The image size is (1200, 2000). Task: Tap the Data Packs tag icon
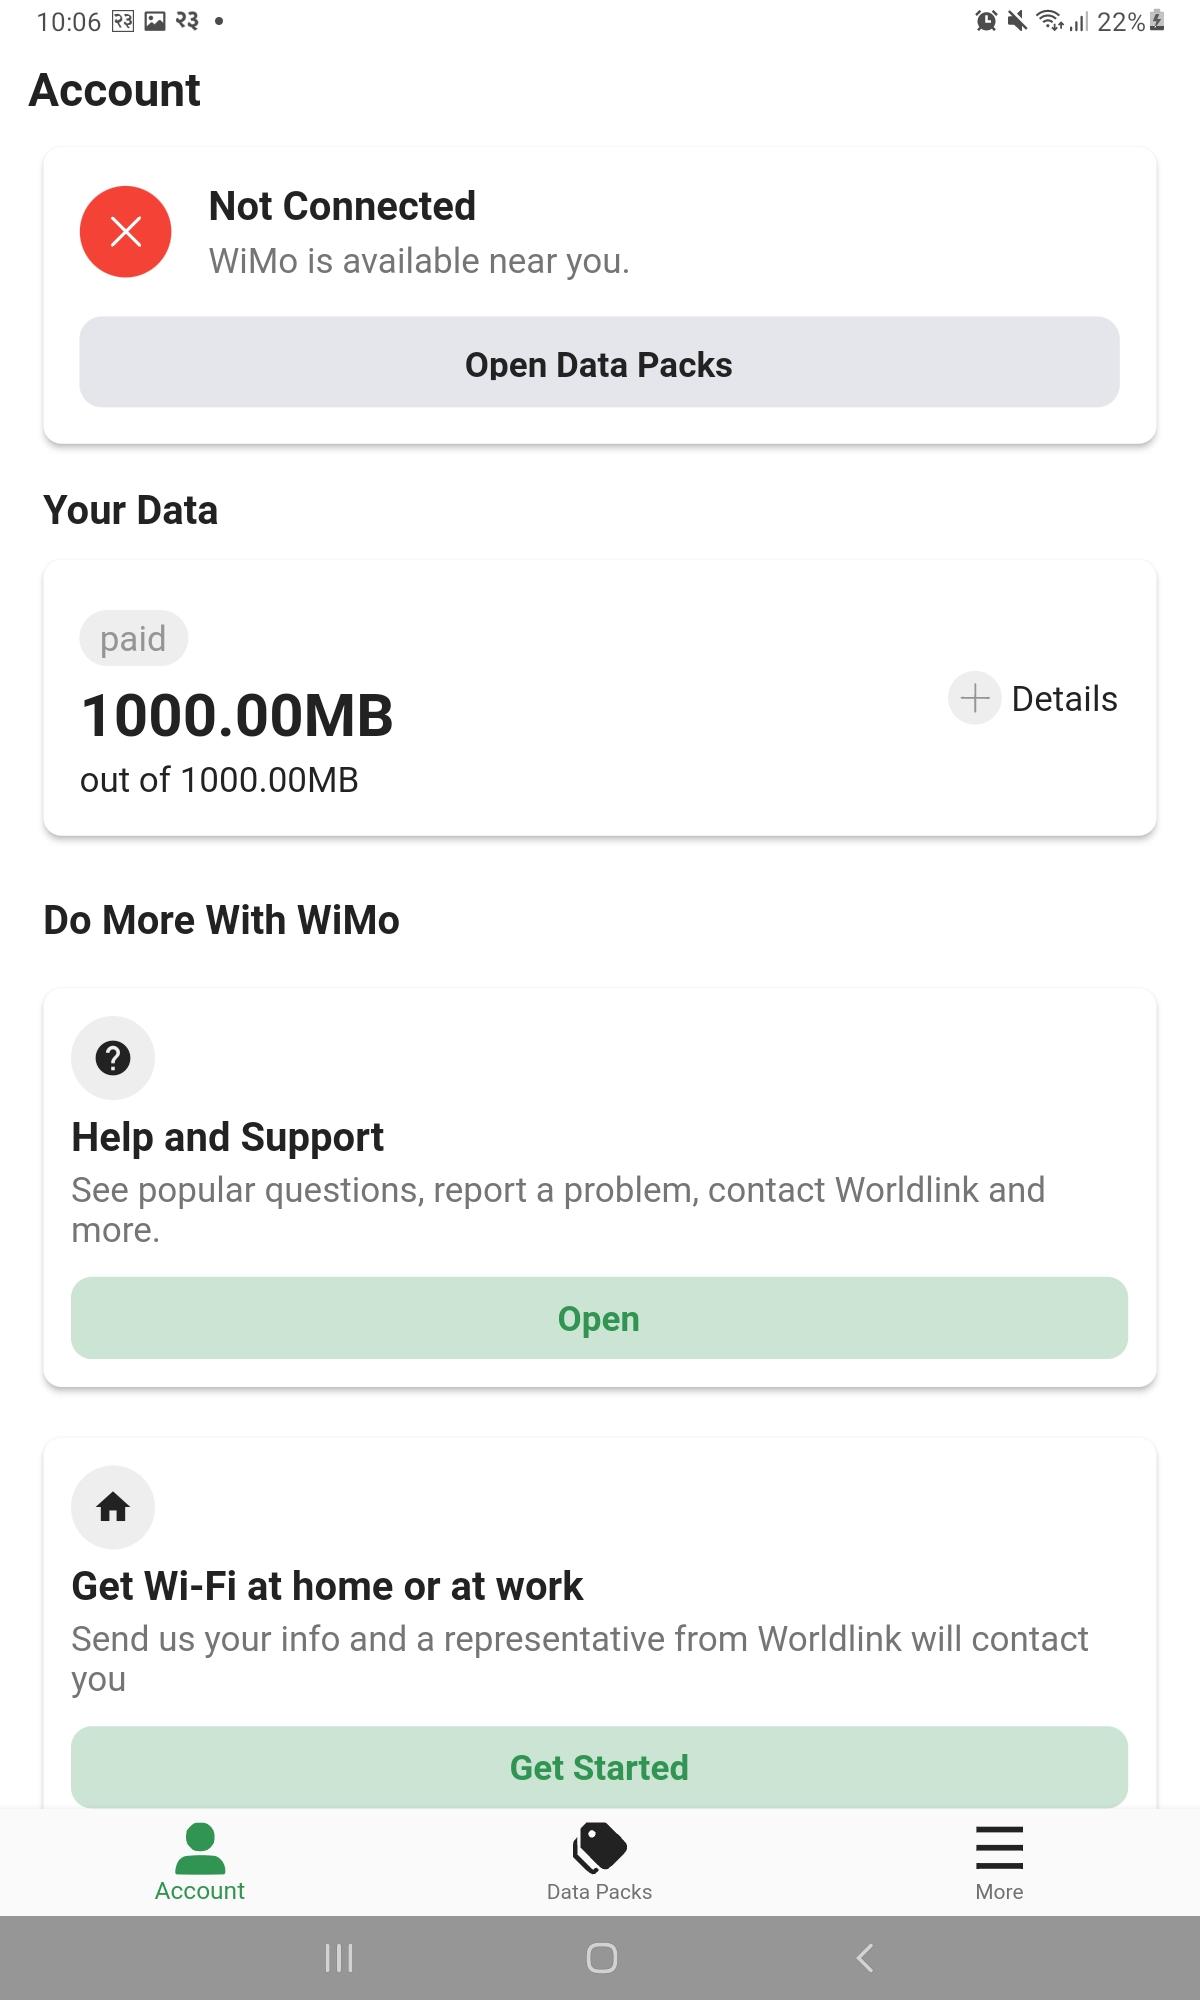[600, 1846]
